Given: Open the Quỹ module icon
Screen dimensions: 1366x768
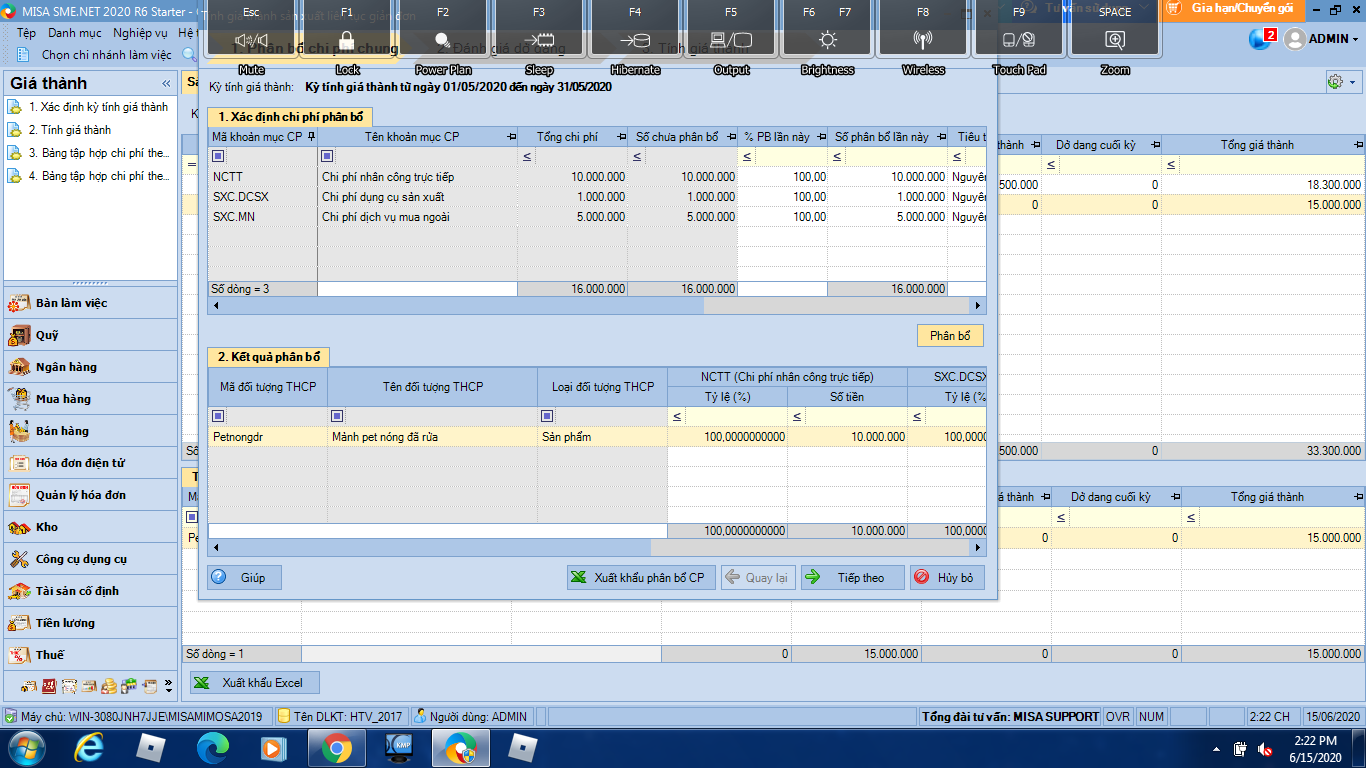Looking at the screenshot, I should [19, 335].
